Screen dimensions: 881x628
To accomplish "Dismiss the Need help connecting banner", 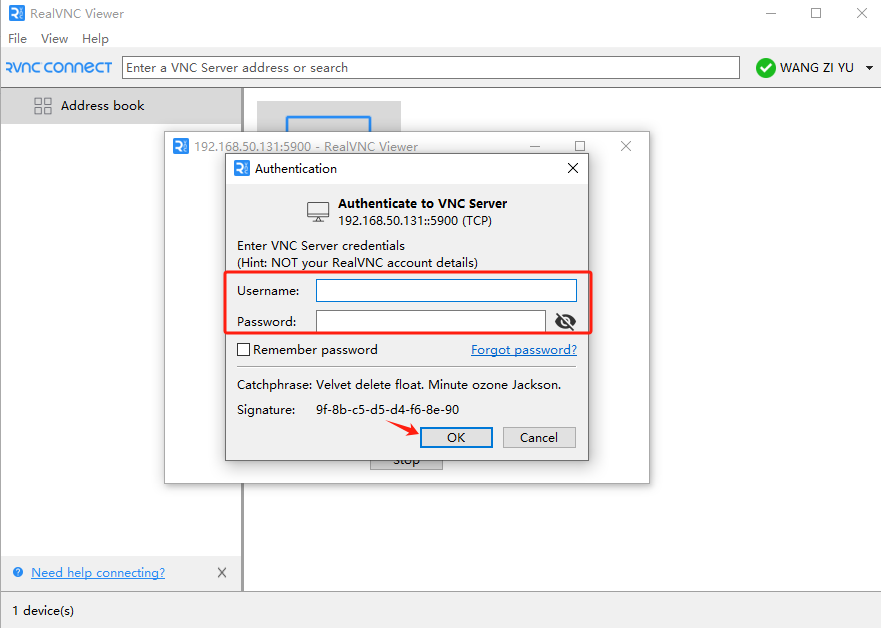I will tap(222, 572).
